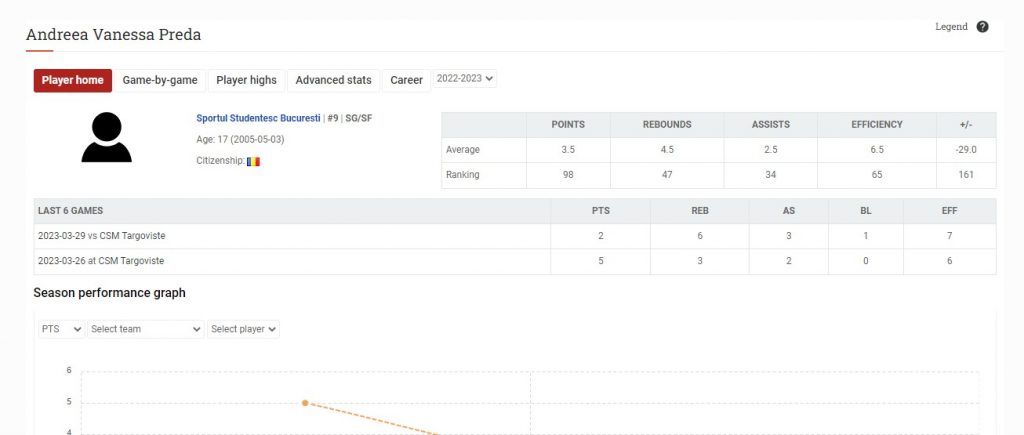Click the orange data point on graph
Image resolution: width=1024 pixels, height=435 pixels.
(x=305, y=403)
